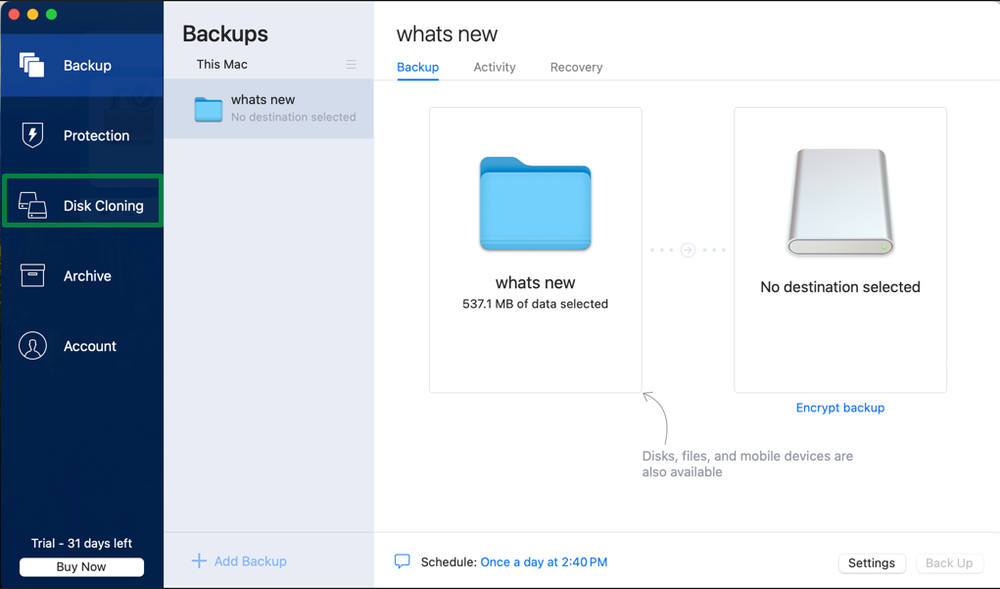
Task: Click the blue folder backup source icon
Action: tap(535, 204)
